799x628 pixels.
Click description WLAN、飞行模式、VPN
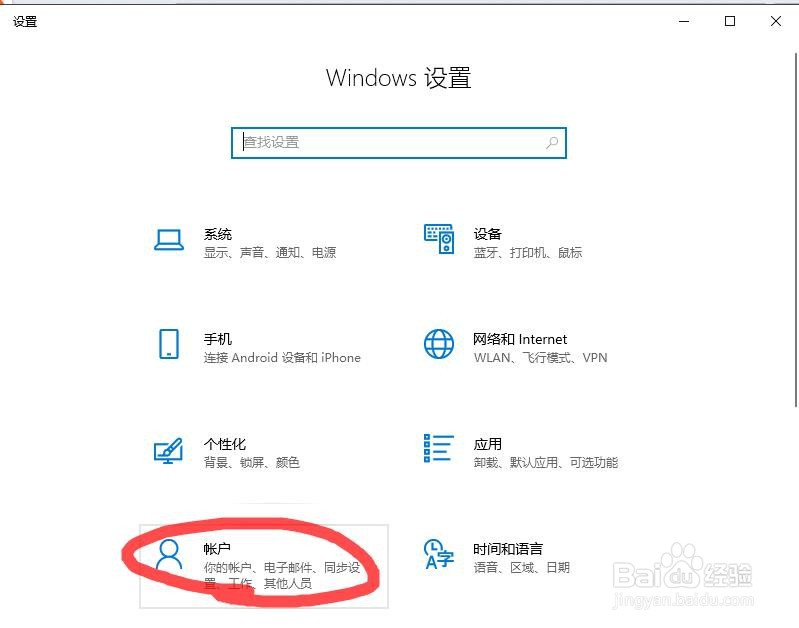point(540,358)
